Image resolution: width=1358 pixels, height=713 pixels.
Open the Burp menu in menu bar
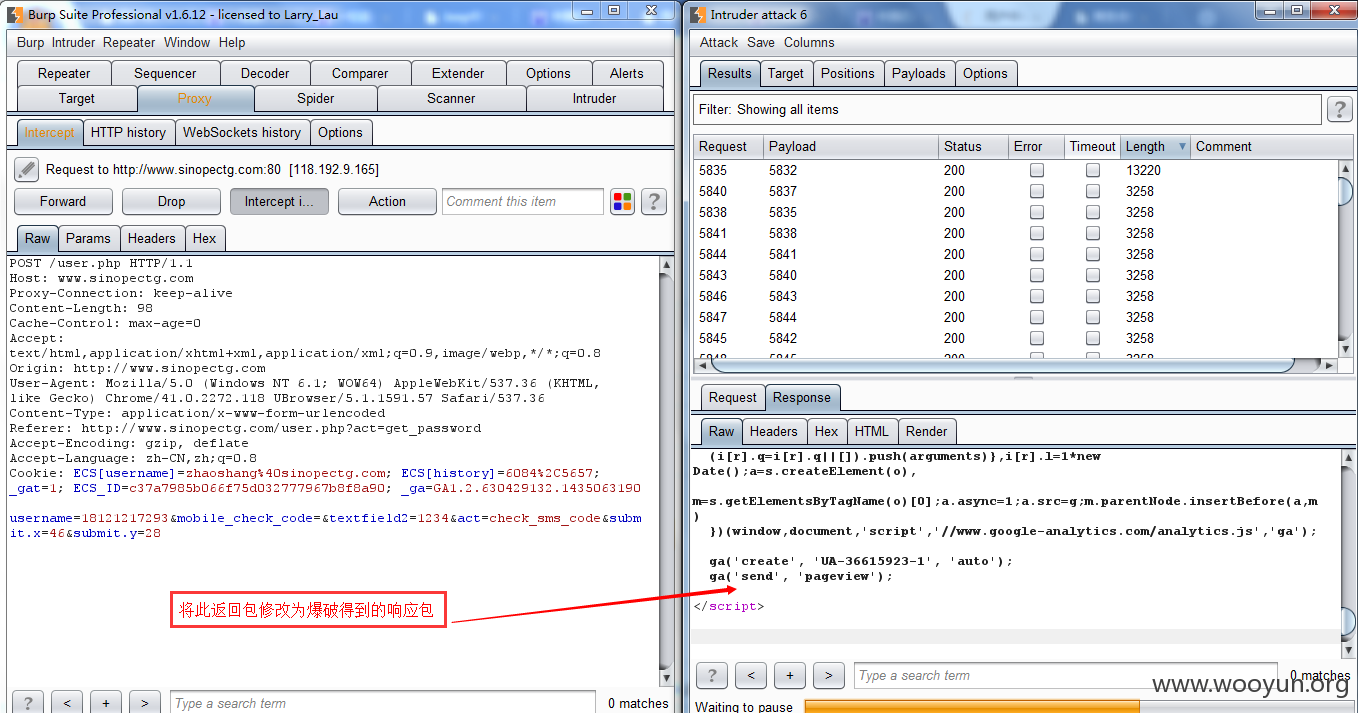pyautogui.click(x=31, y=42)
